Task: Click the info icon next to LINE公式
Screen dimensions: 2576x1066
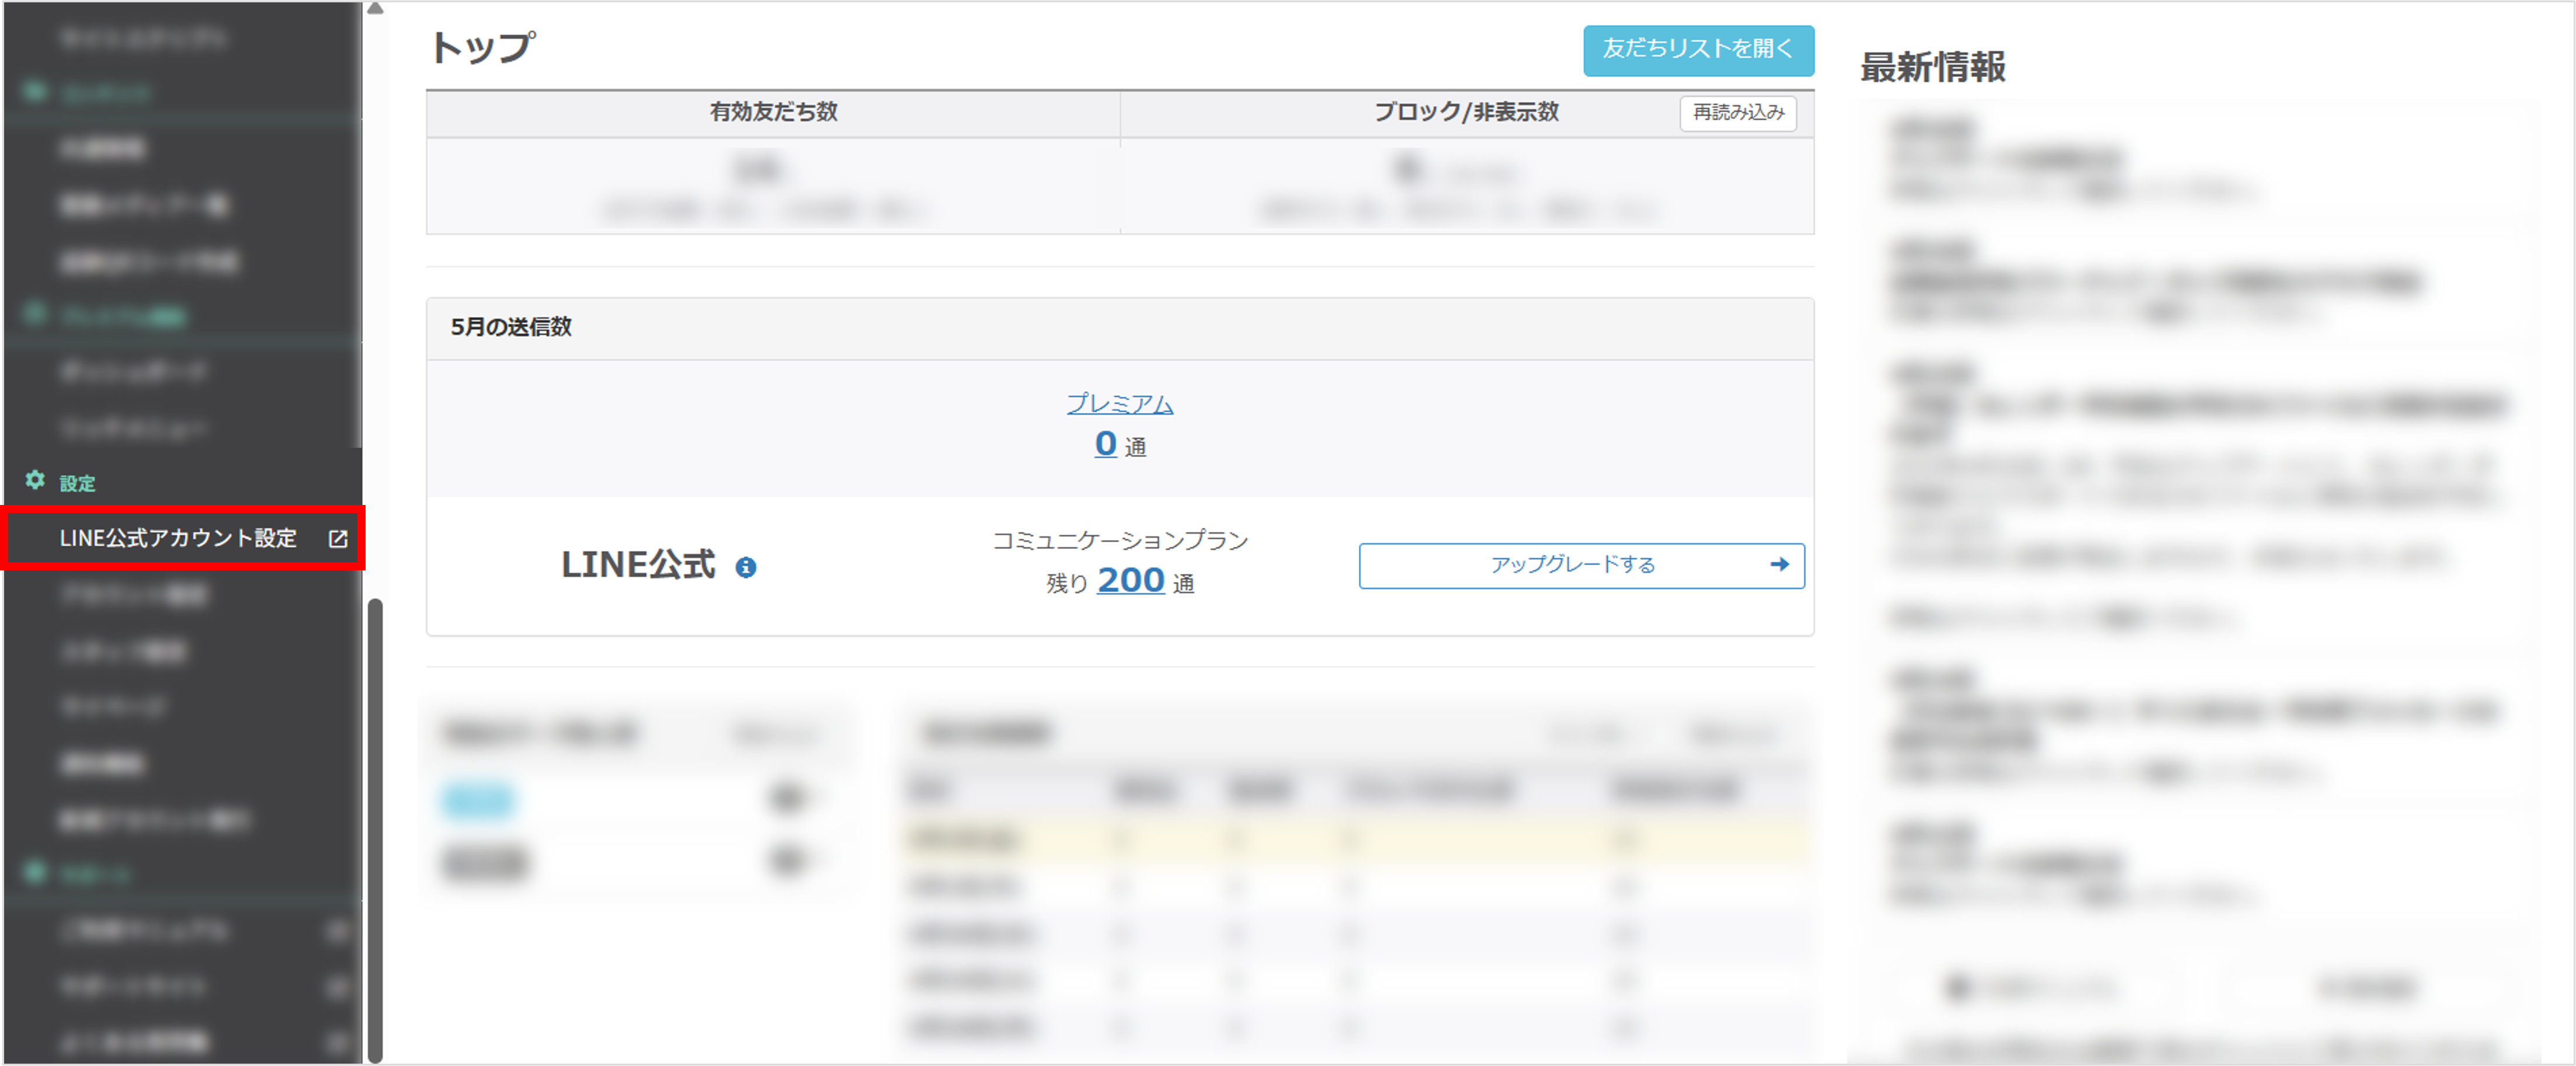Action: pos(746,565)
